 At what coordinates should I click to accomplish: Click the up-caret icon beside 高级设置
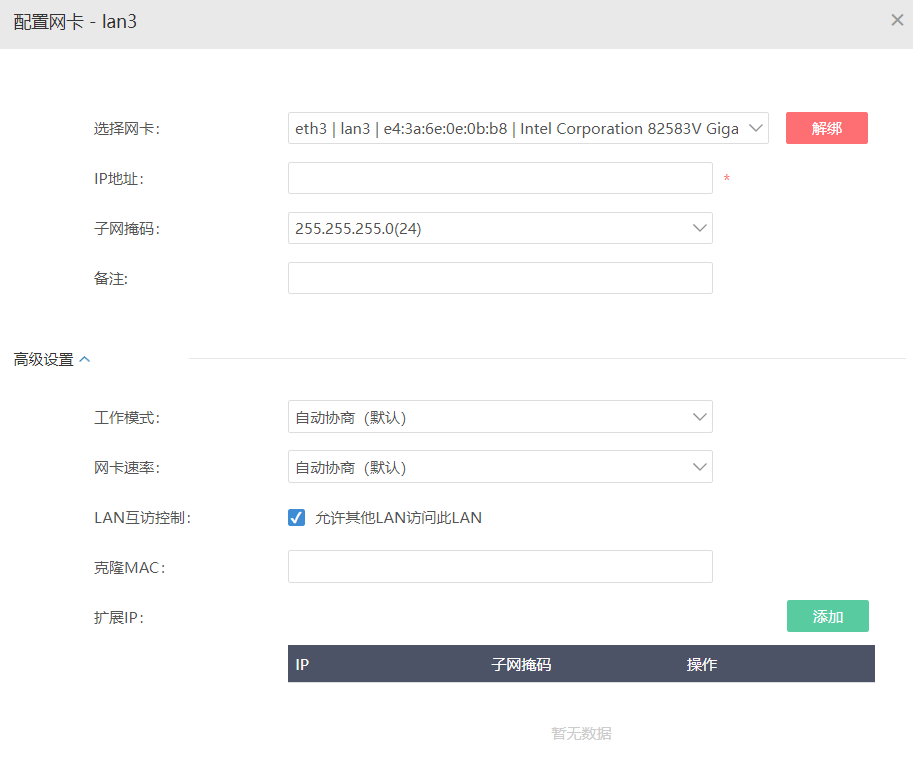tap(84, 359)
